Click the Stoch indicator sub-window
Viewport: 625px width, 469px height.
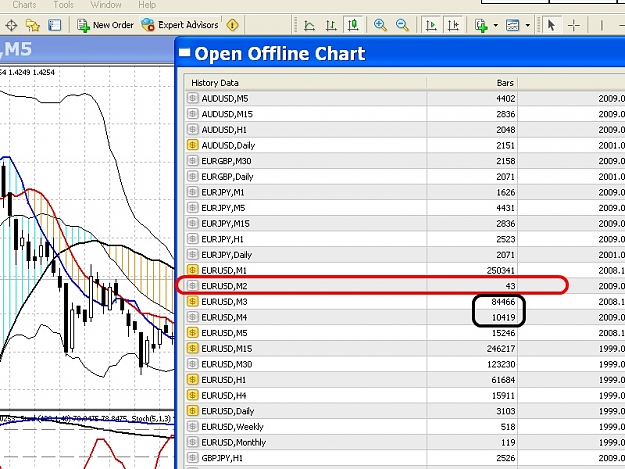pos(87,440)
